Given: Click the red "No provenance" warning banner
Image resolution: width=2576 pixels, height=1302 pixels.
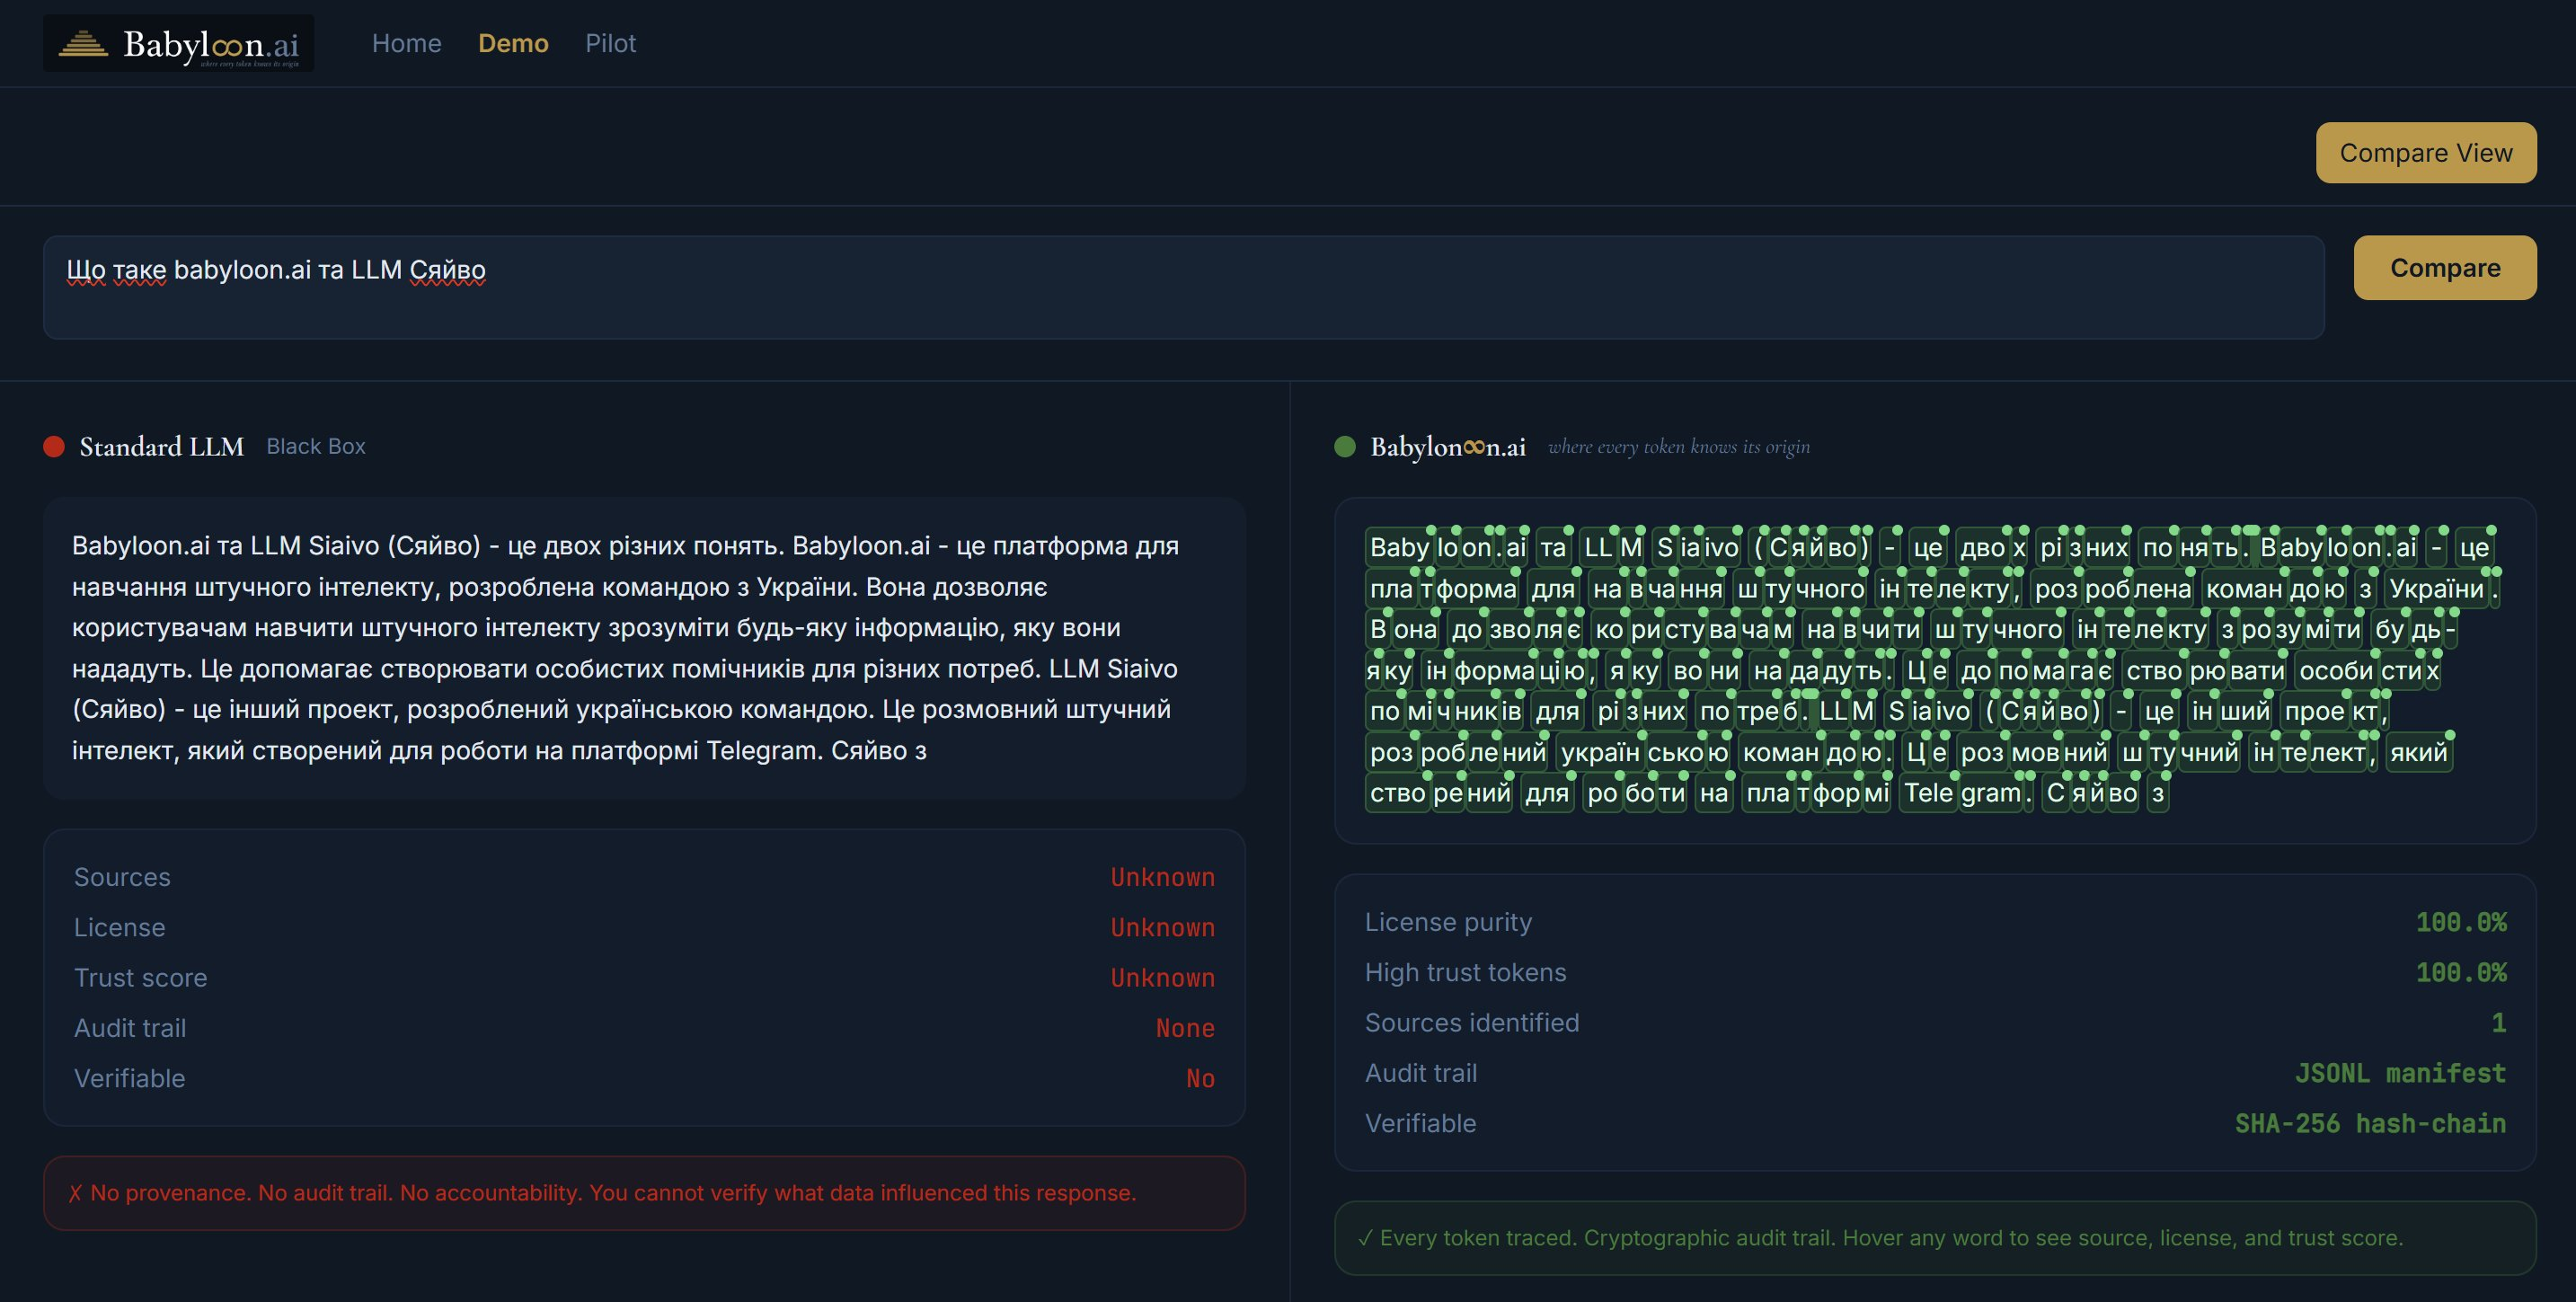Looking at the screenshot, I should point(644,1193).
